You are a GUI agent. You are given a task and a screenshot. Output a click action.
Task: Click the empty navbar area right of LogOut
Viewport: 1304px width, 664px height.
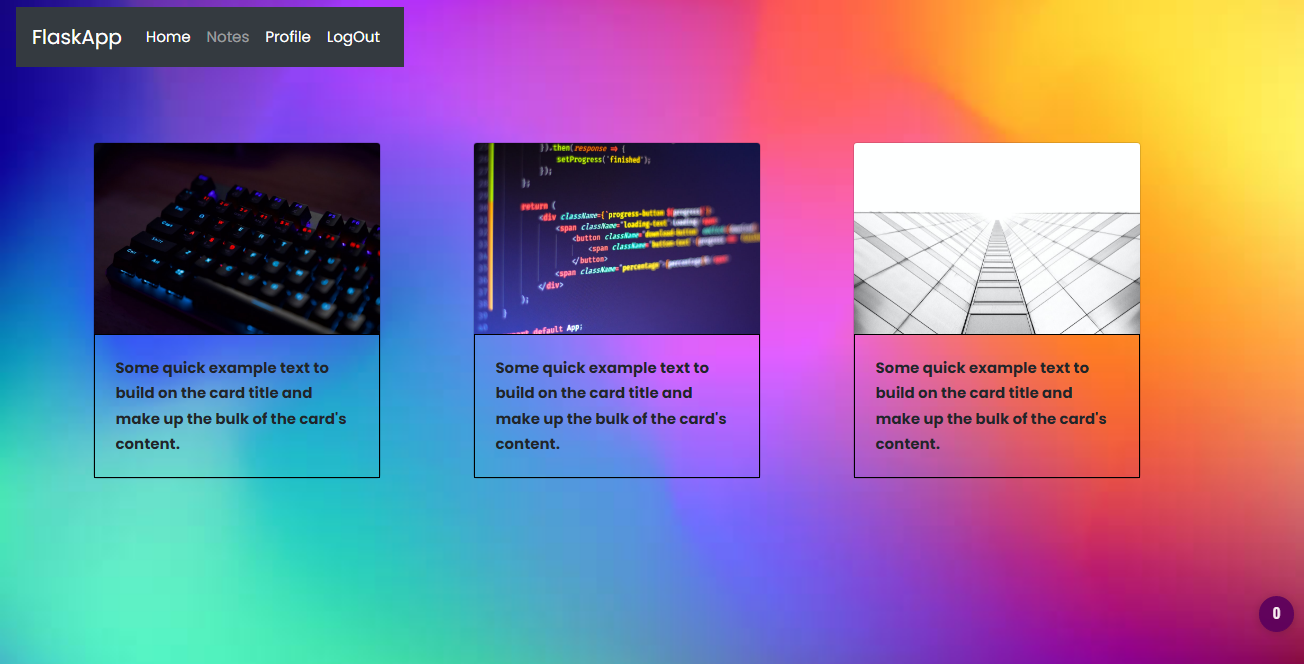tap(392, 37)
